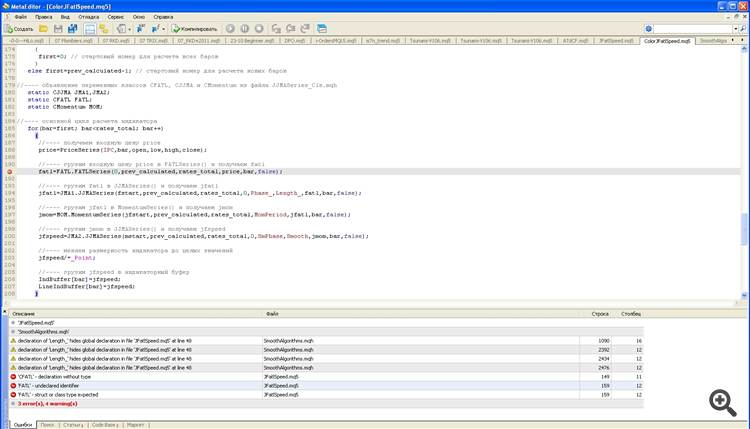Viewport: 750px width, 429px height.
Task: Click the blue globe icon beside the search box
Action: click(x=648, y=29)
